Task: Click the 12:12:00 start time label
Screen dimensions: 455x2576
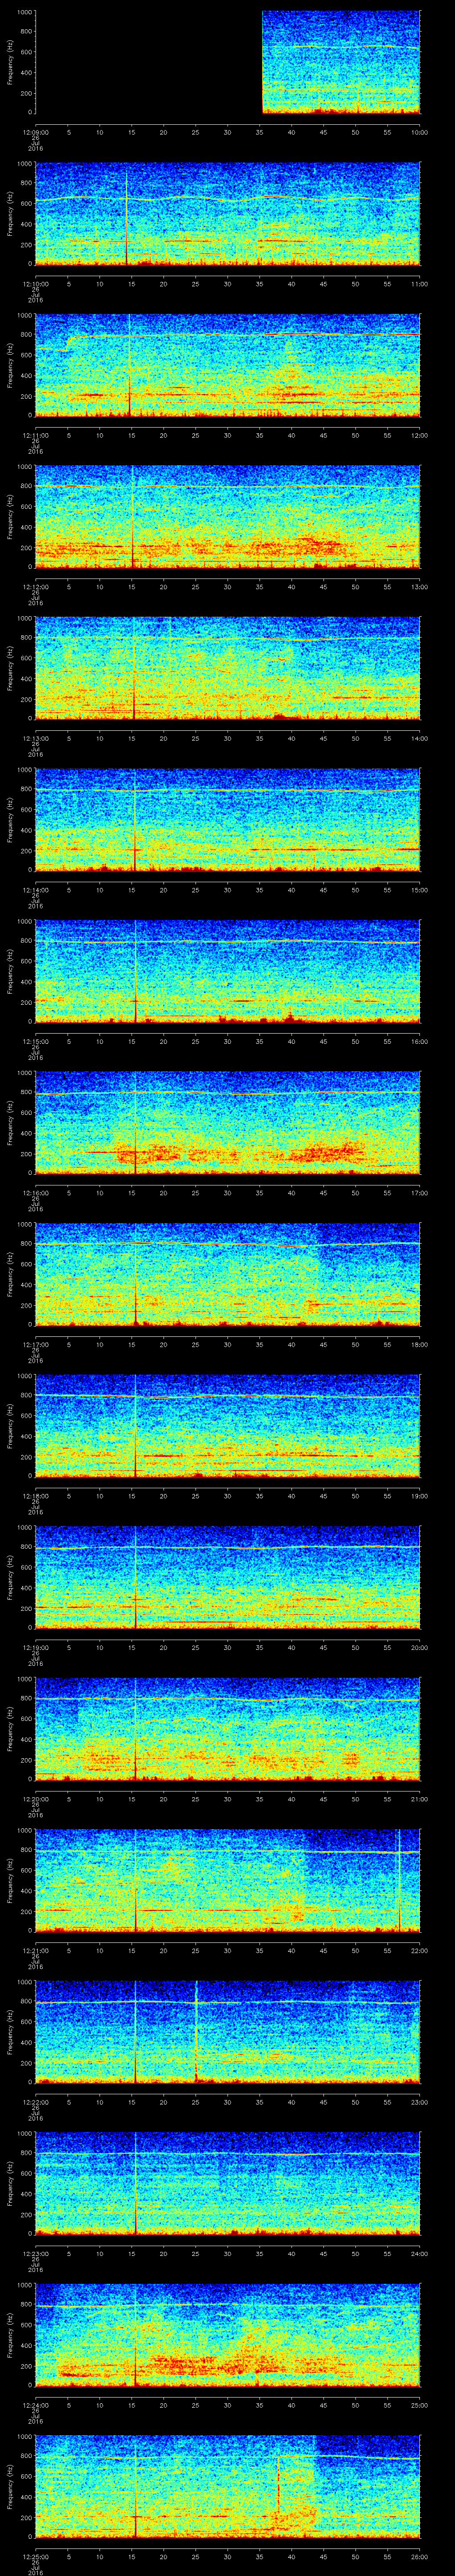Action: pos(35,586)
